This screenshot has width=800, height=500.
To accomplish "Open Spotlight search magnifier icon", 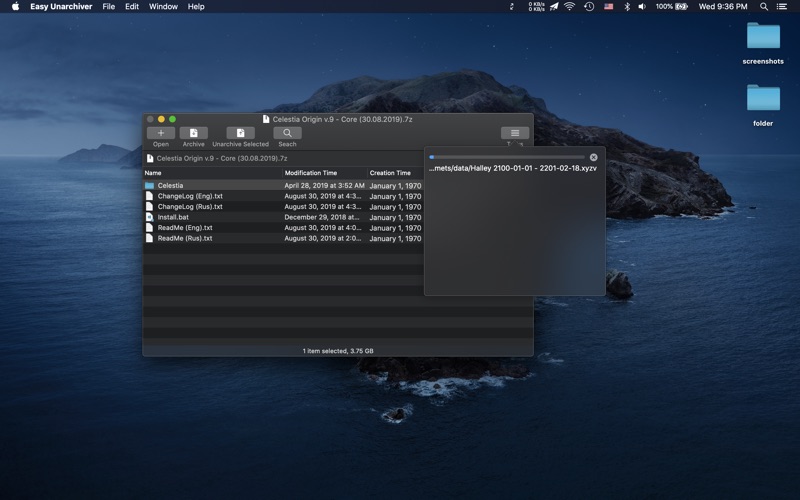I will [764, 7].
